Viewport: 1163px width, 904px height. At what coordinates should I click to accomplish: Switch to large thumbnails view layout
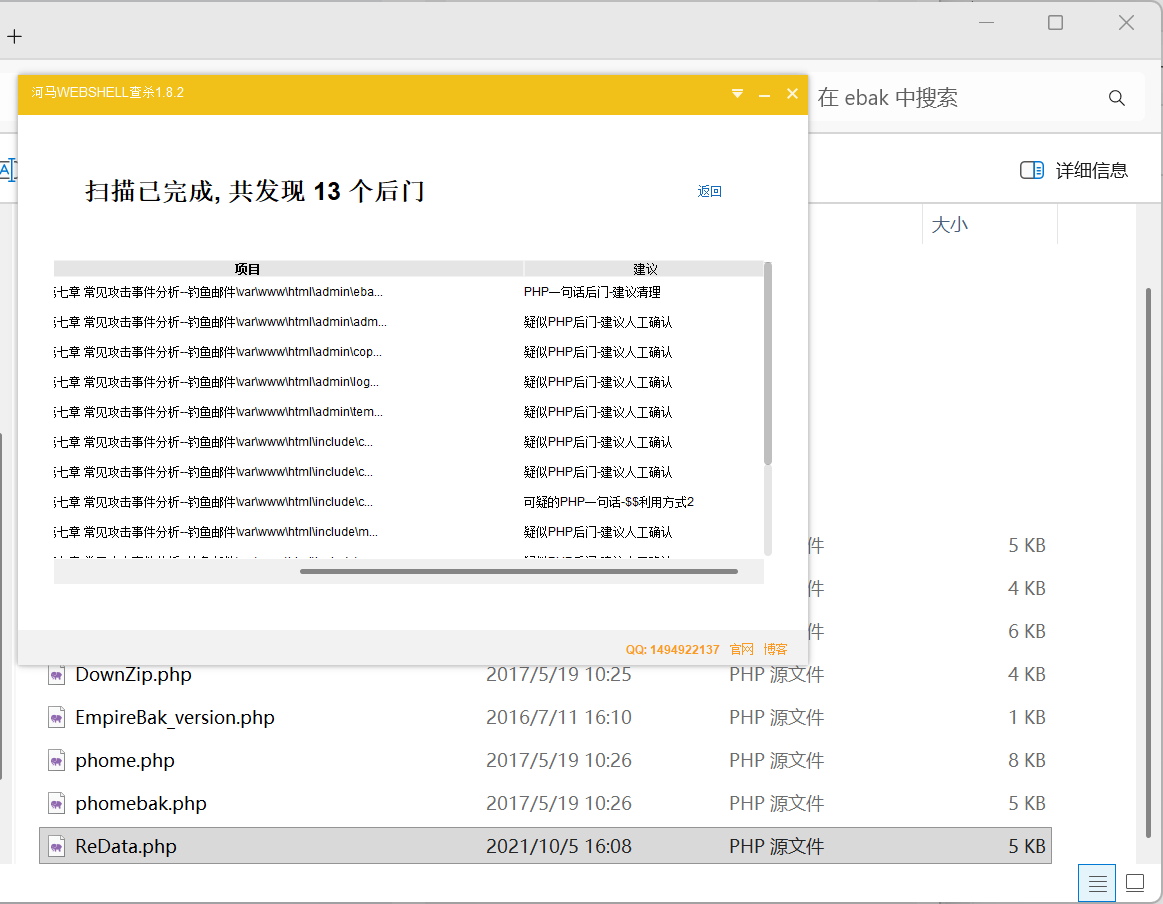(x=1135, y=883)
